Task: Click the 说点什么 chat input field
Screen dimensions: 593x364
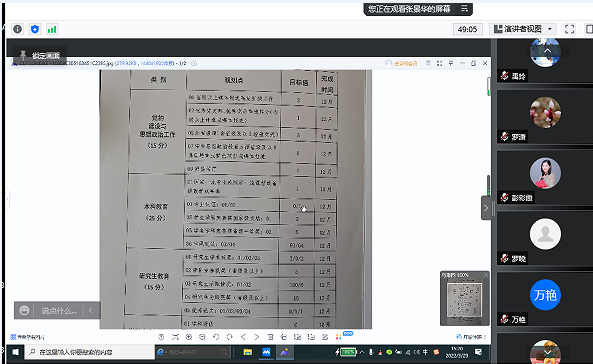Action: tap(59, 311)
